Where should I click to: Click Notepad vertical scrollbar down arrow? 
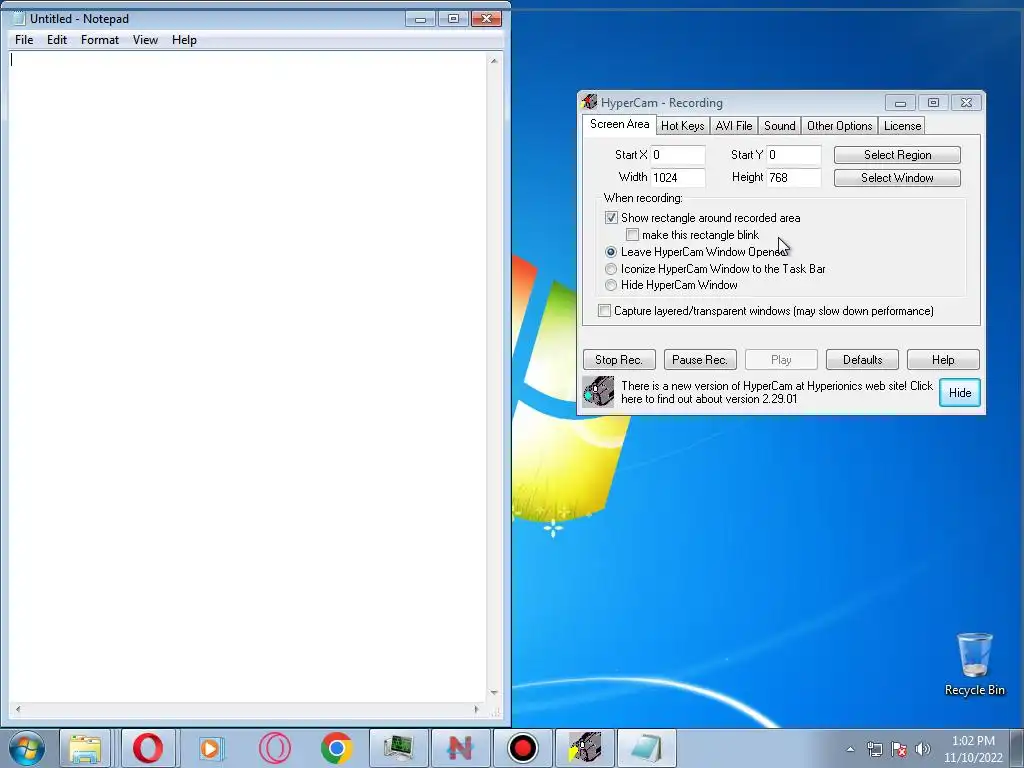pos(494,692)
